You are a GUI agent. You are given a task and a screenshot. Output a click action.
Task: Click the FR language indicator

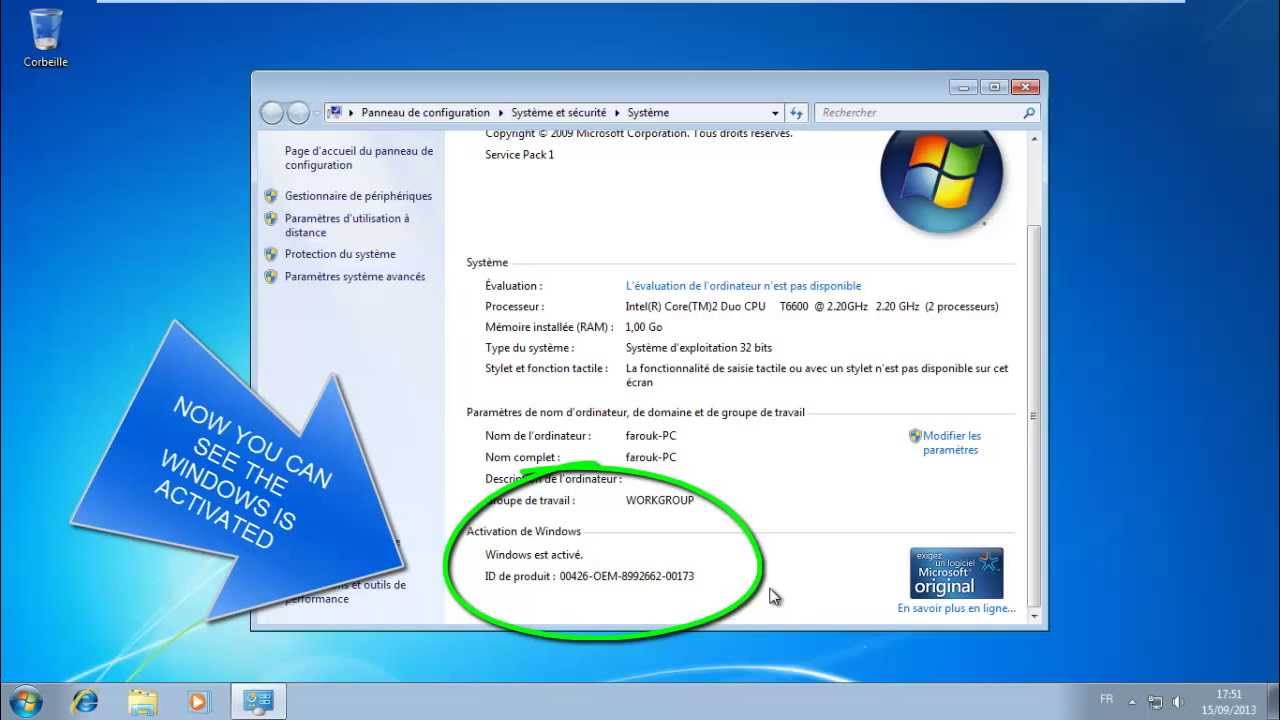(1106, 699)
